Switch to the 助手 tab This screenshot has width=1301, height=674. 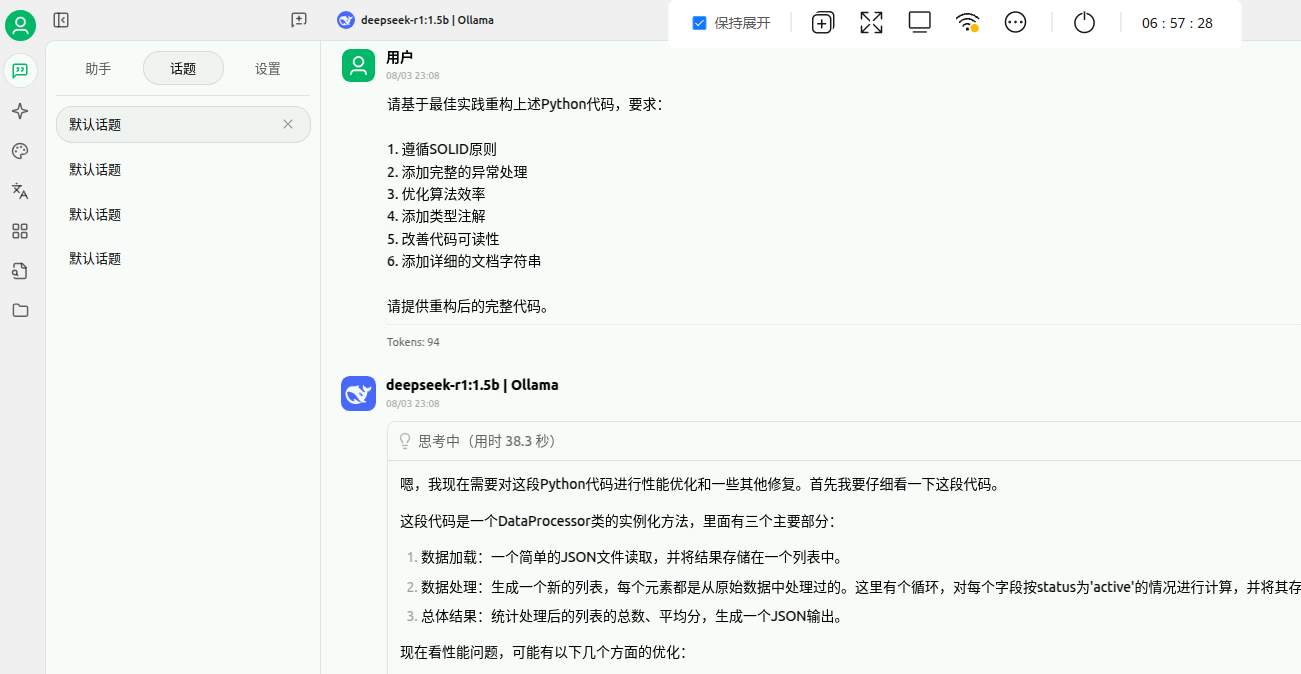pyautogui.click(x=98, y=69)
